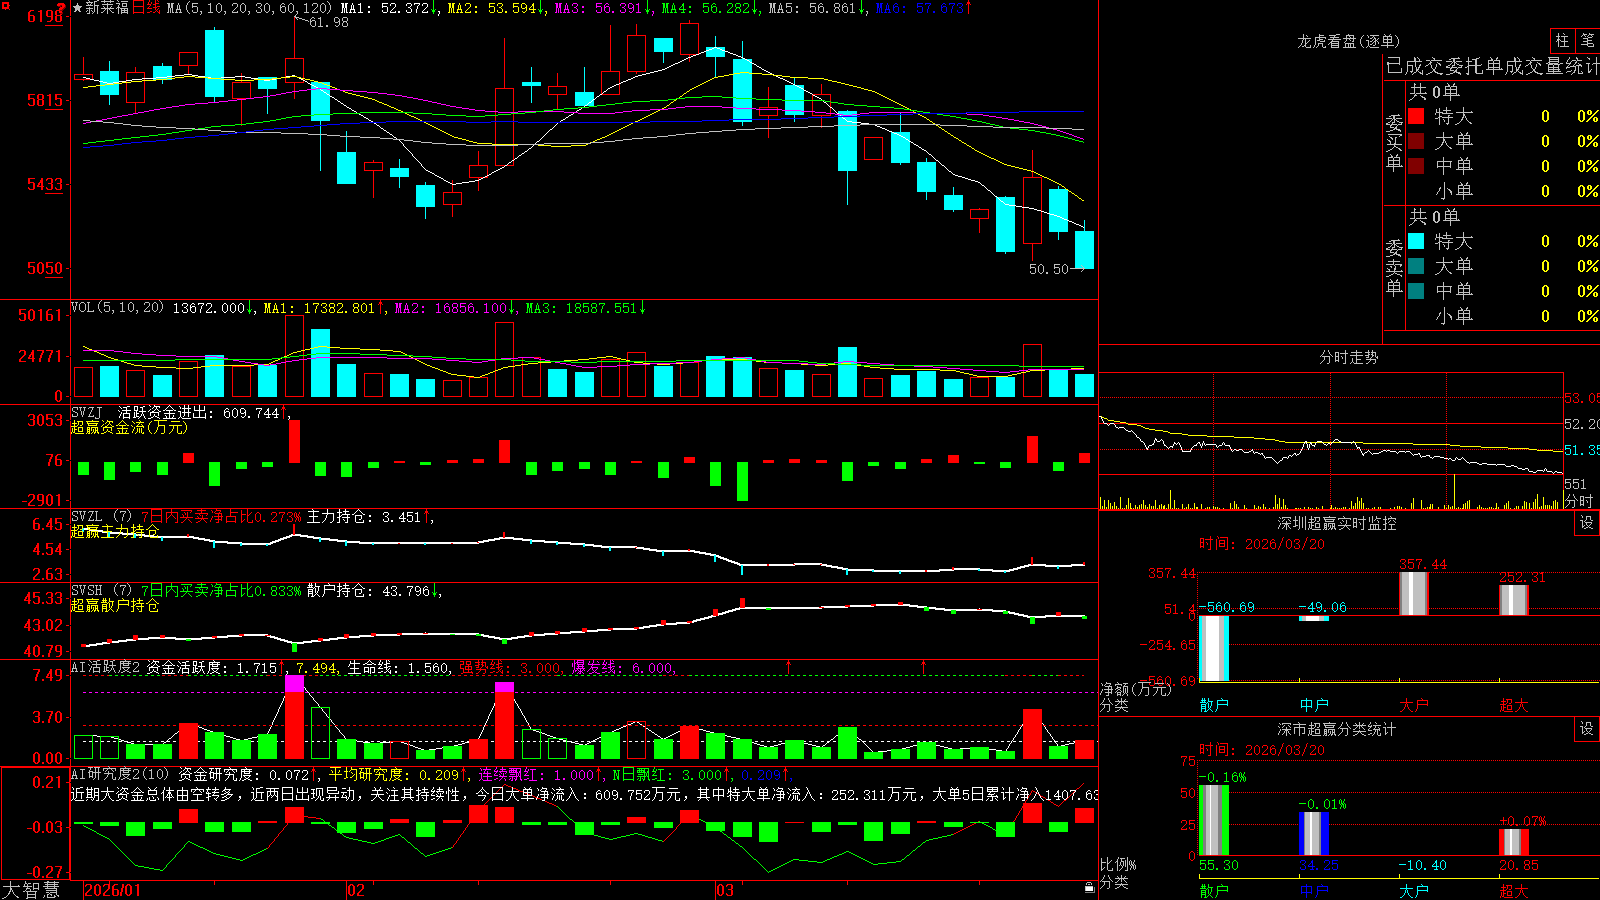Click the 深市超赢分类统计 title
The width and height of the screenshot is (1600, 900).
click(1336, 729)
